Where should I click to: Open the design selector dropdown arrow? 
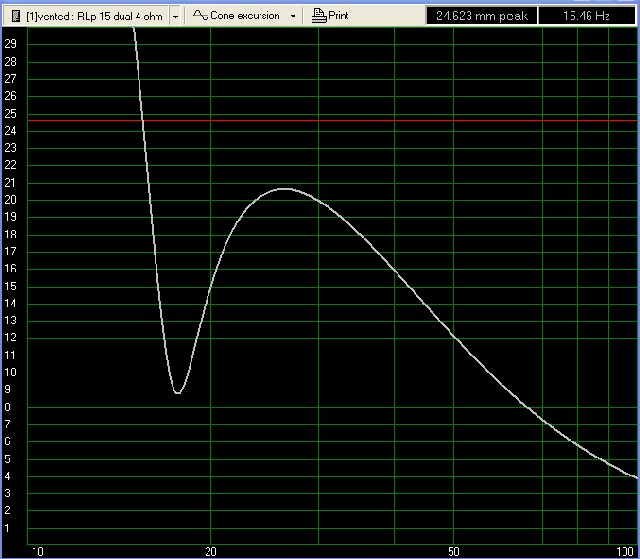[176, 16]
